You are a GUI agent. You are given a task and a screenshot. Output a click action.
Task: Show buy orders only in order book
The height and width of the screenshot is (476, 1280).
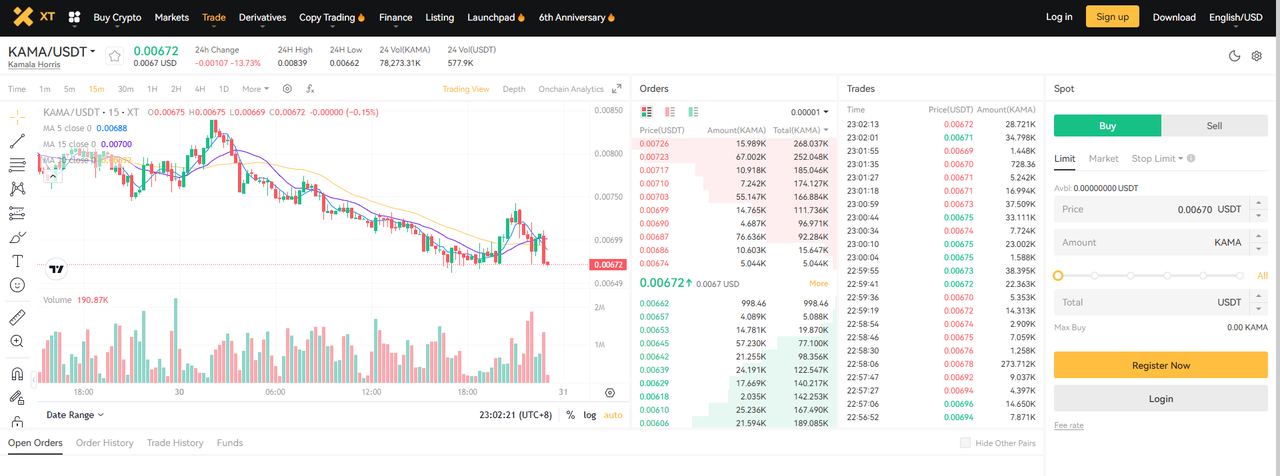(x=693, y=112)
